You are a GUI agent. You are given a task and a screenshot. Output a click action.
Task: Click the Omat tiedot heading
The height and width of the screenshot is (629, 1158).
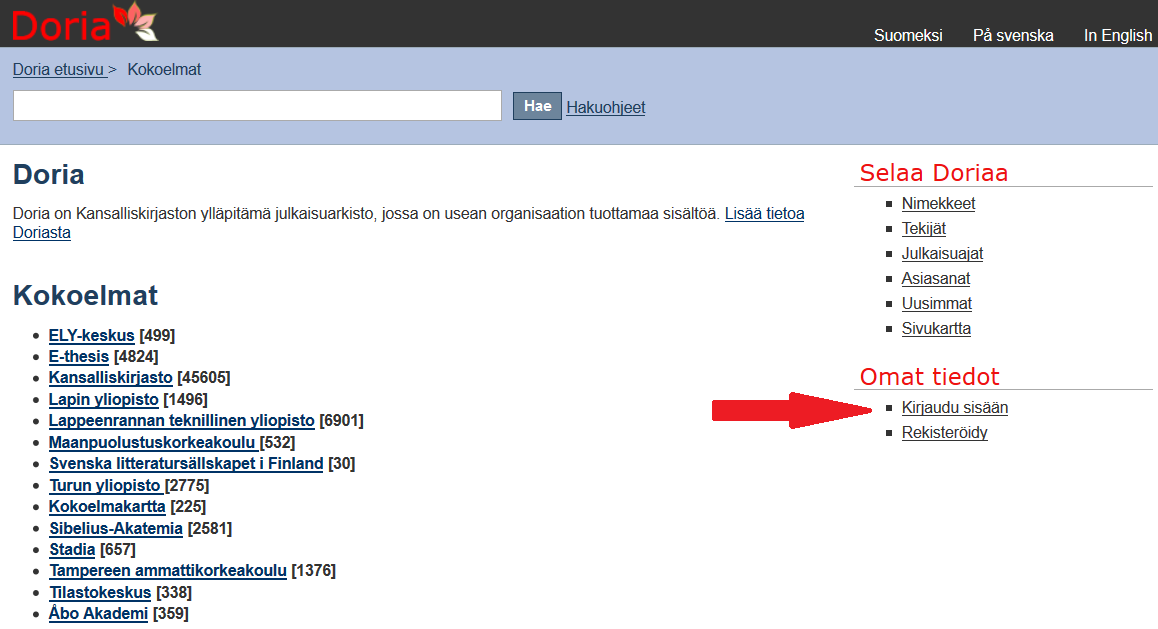pyautogui.click(x=929, y=377)
